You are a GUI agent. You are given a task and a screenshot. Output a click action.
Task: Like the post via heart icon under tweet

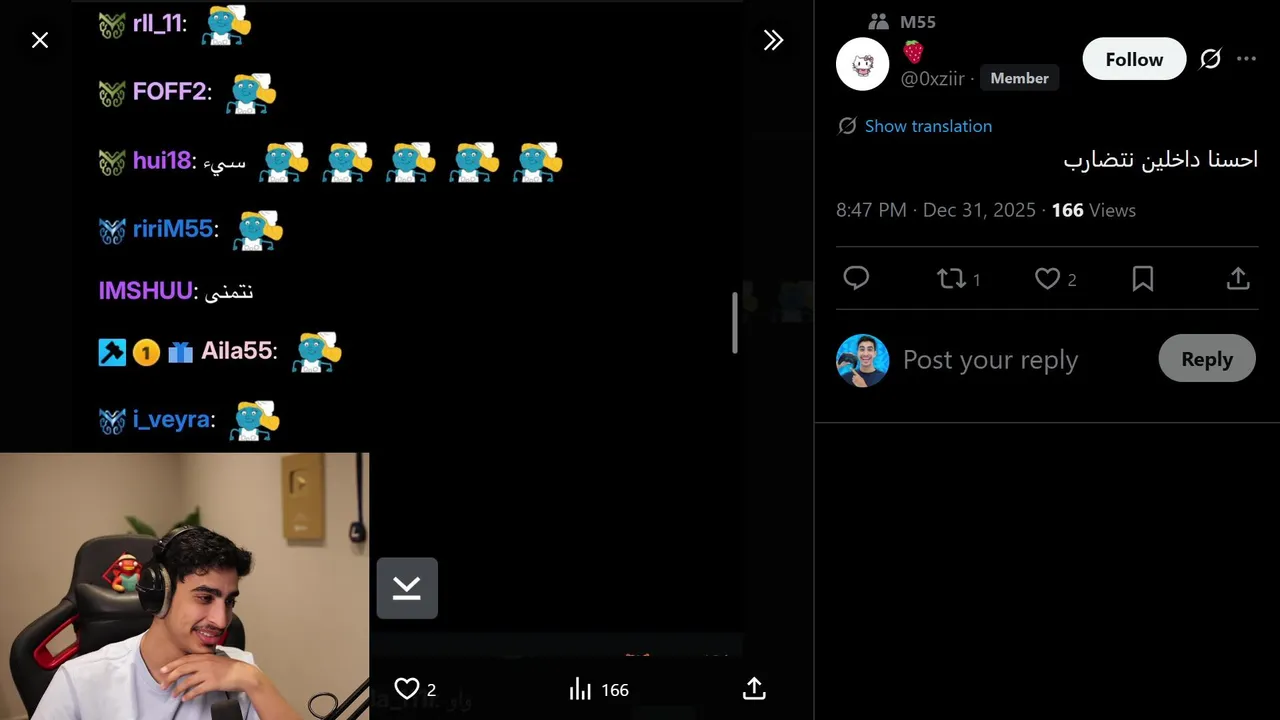(1047, 279)
